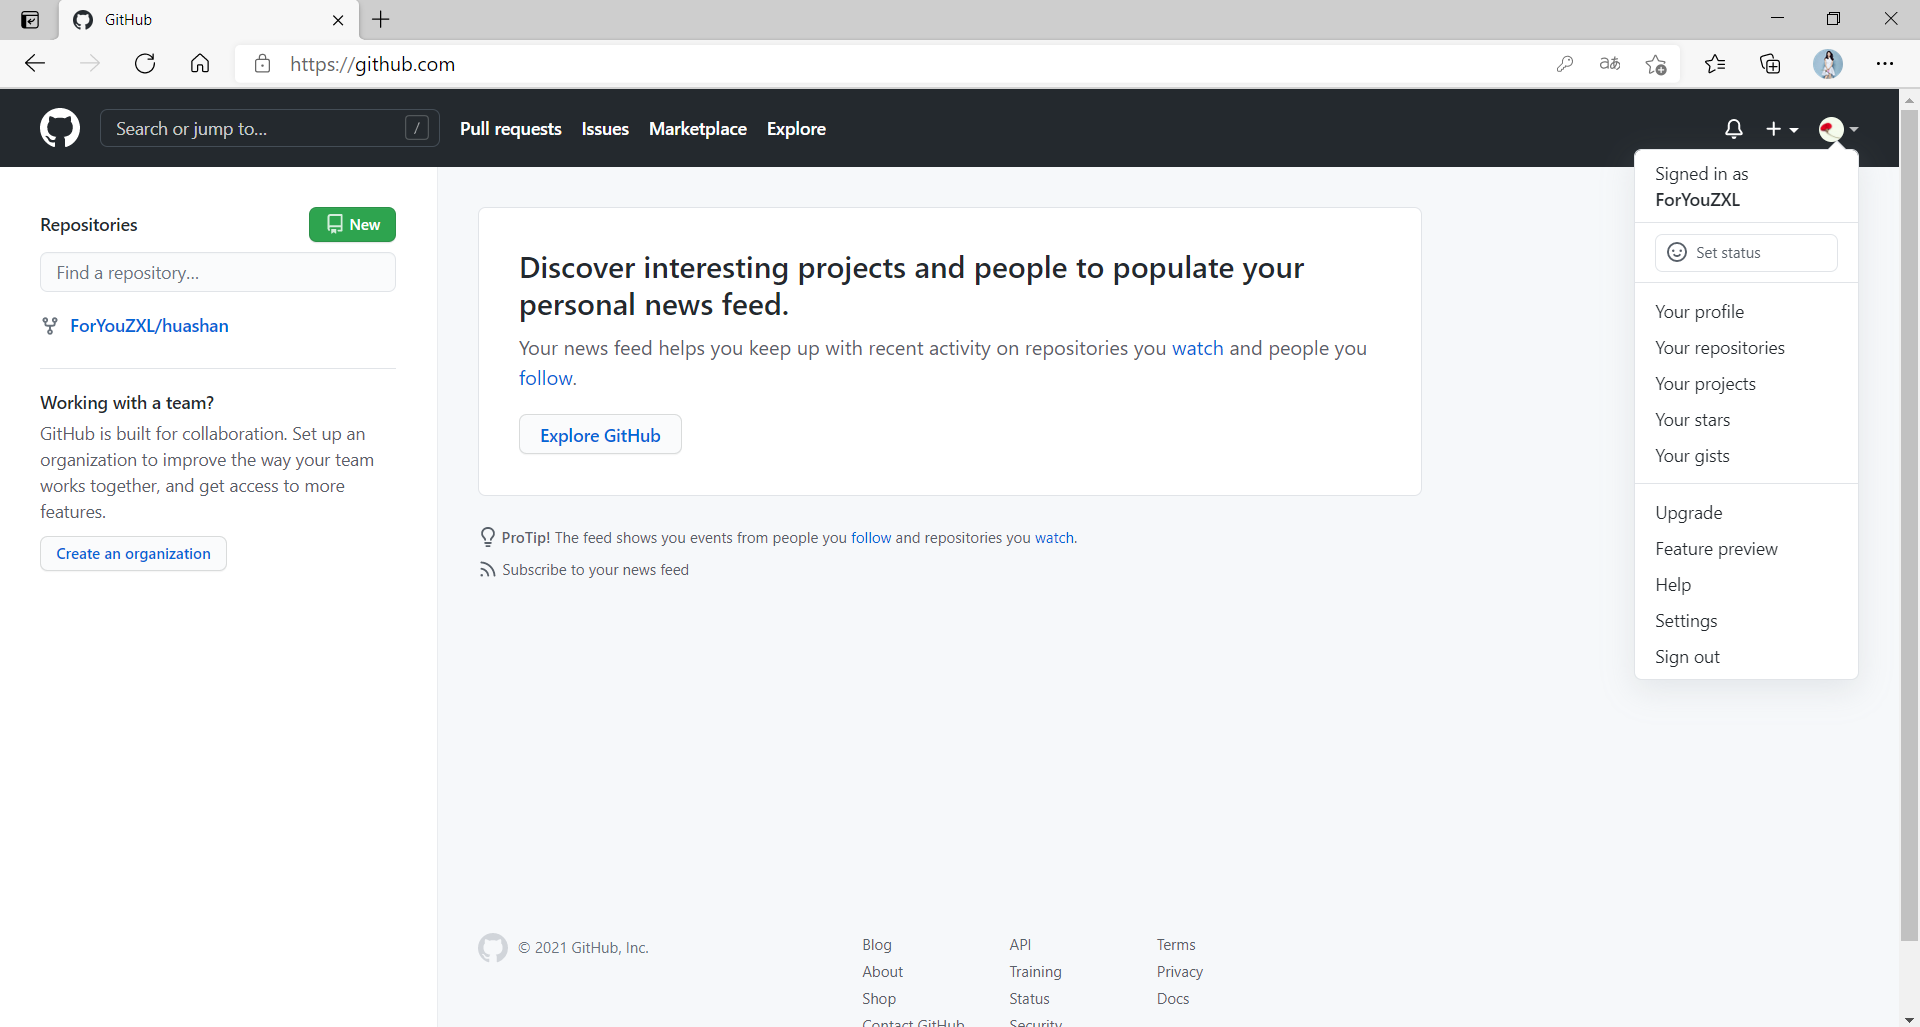Click the browser address bar URL
Screen dimensions: 1920x1027
click(x=372, y=64)
